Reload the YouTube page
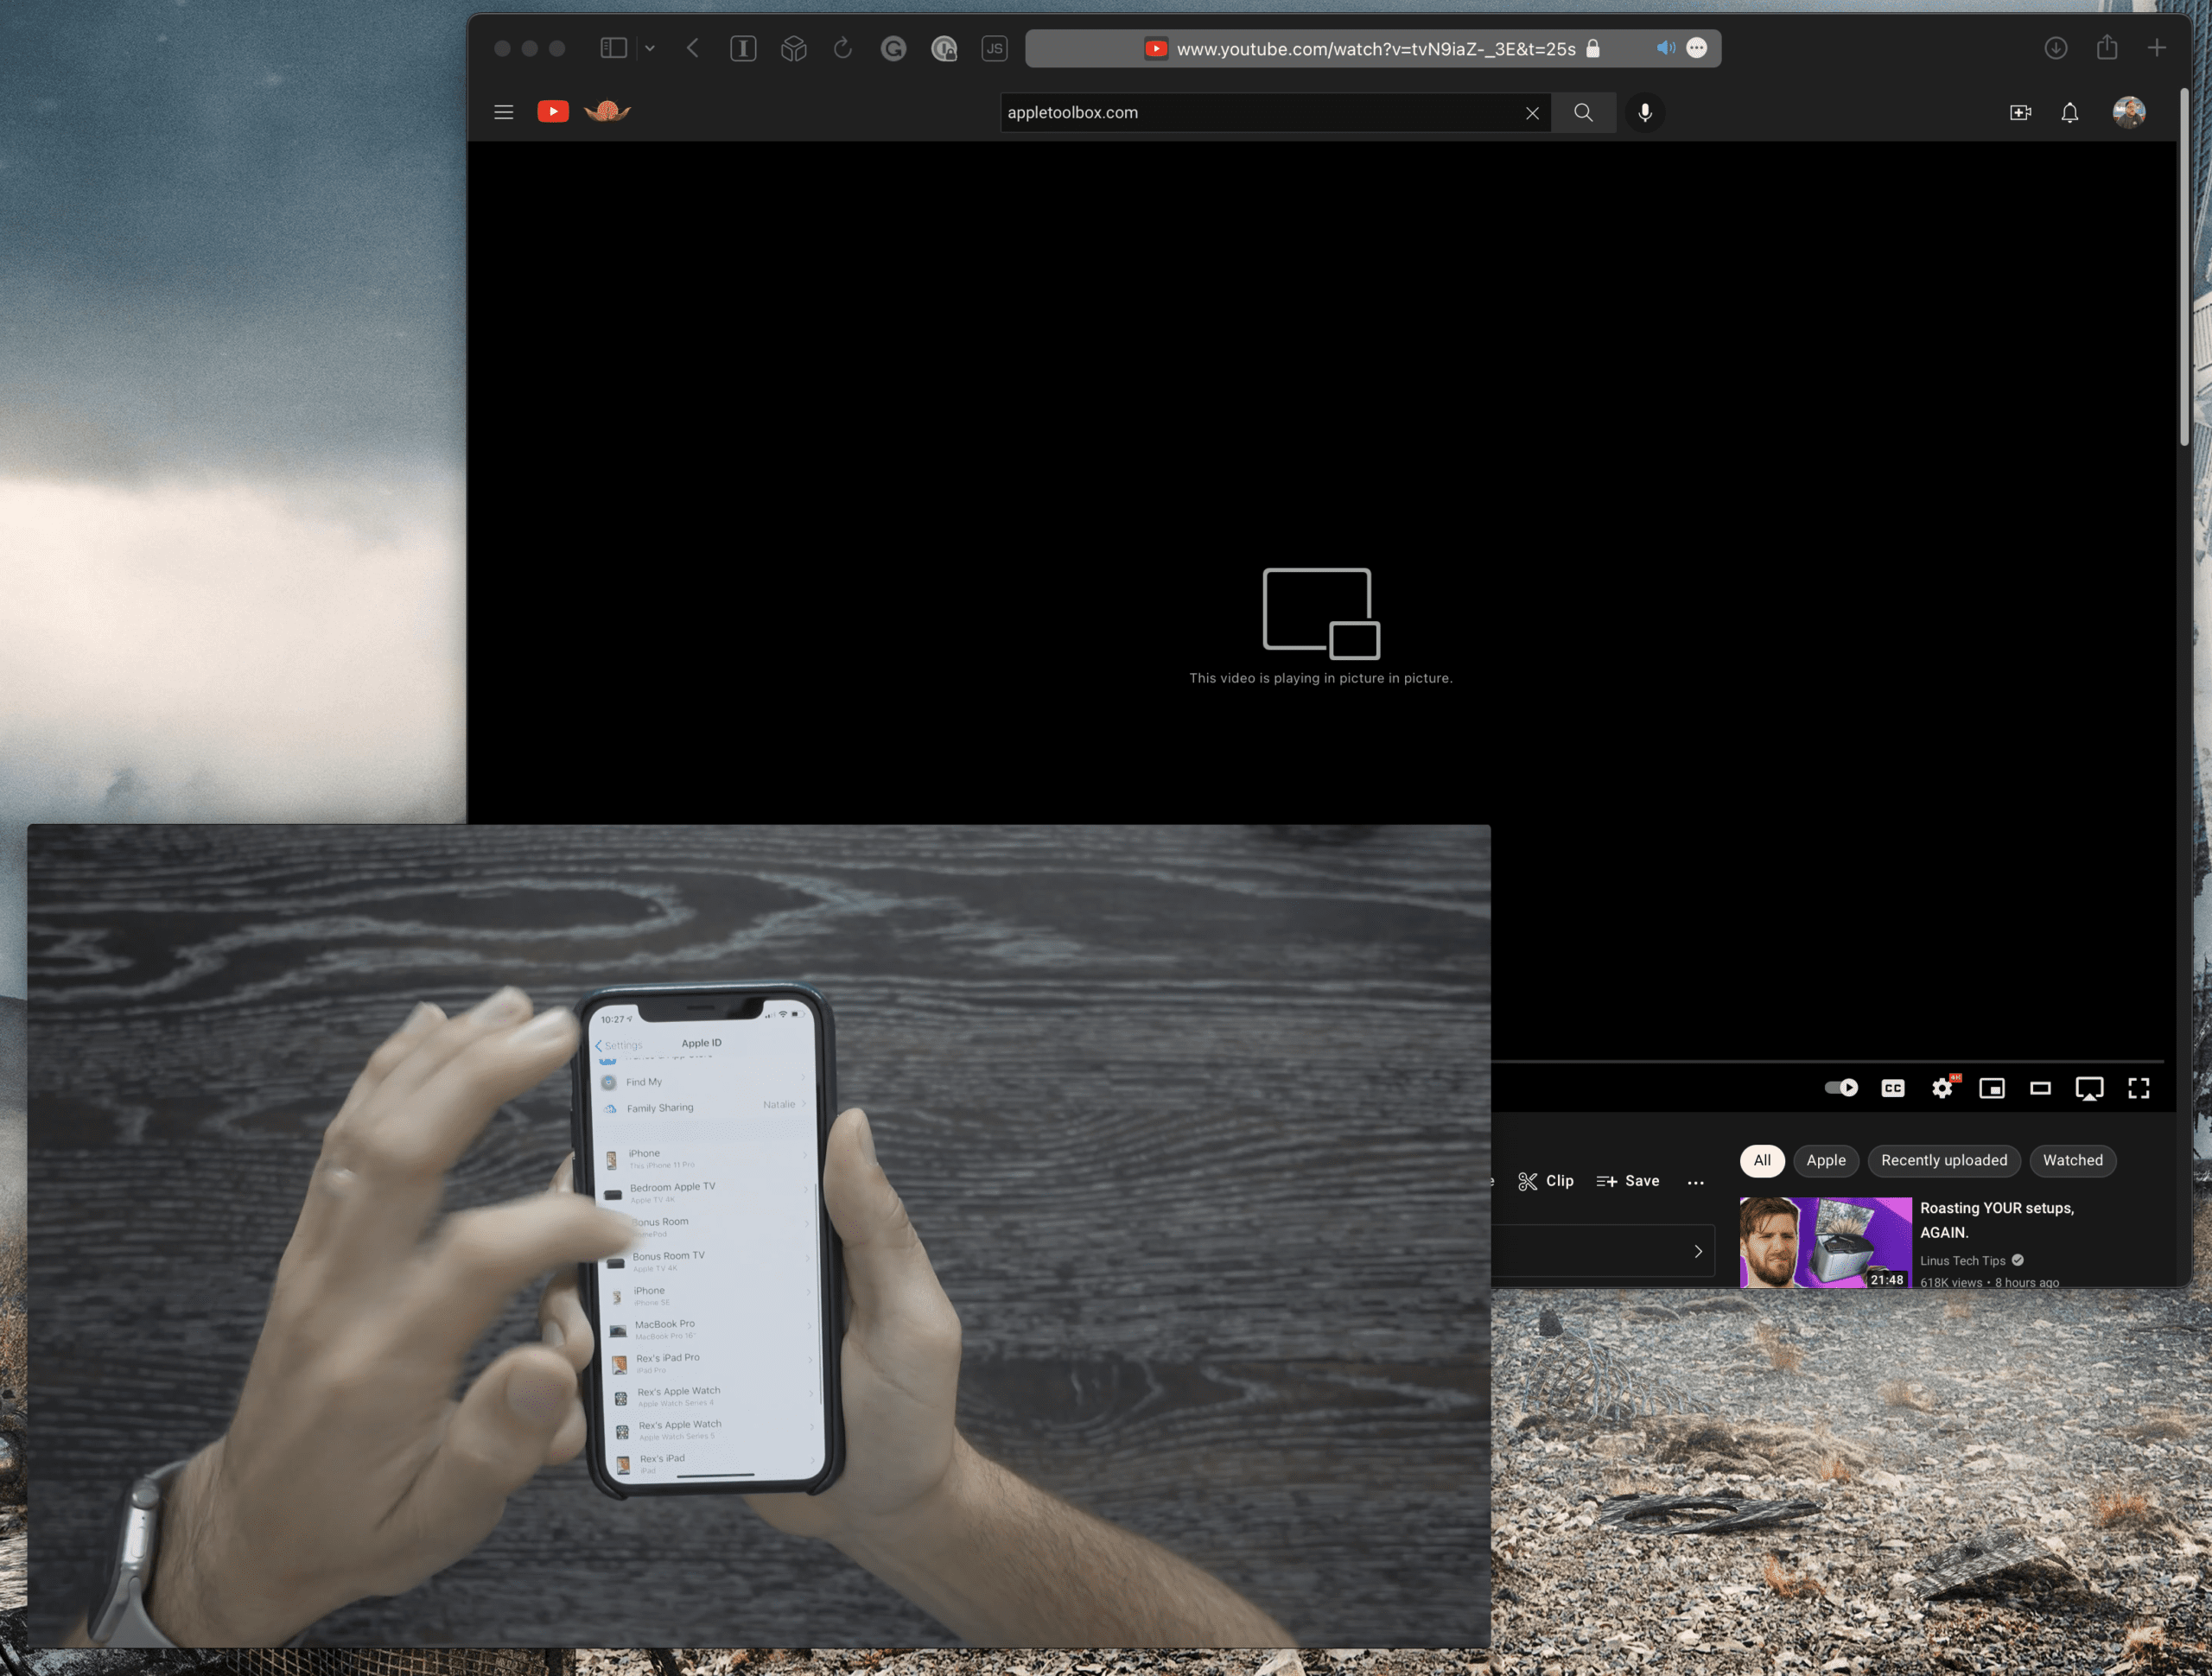The image size is (2212, 1676). tap(843, 48)
